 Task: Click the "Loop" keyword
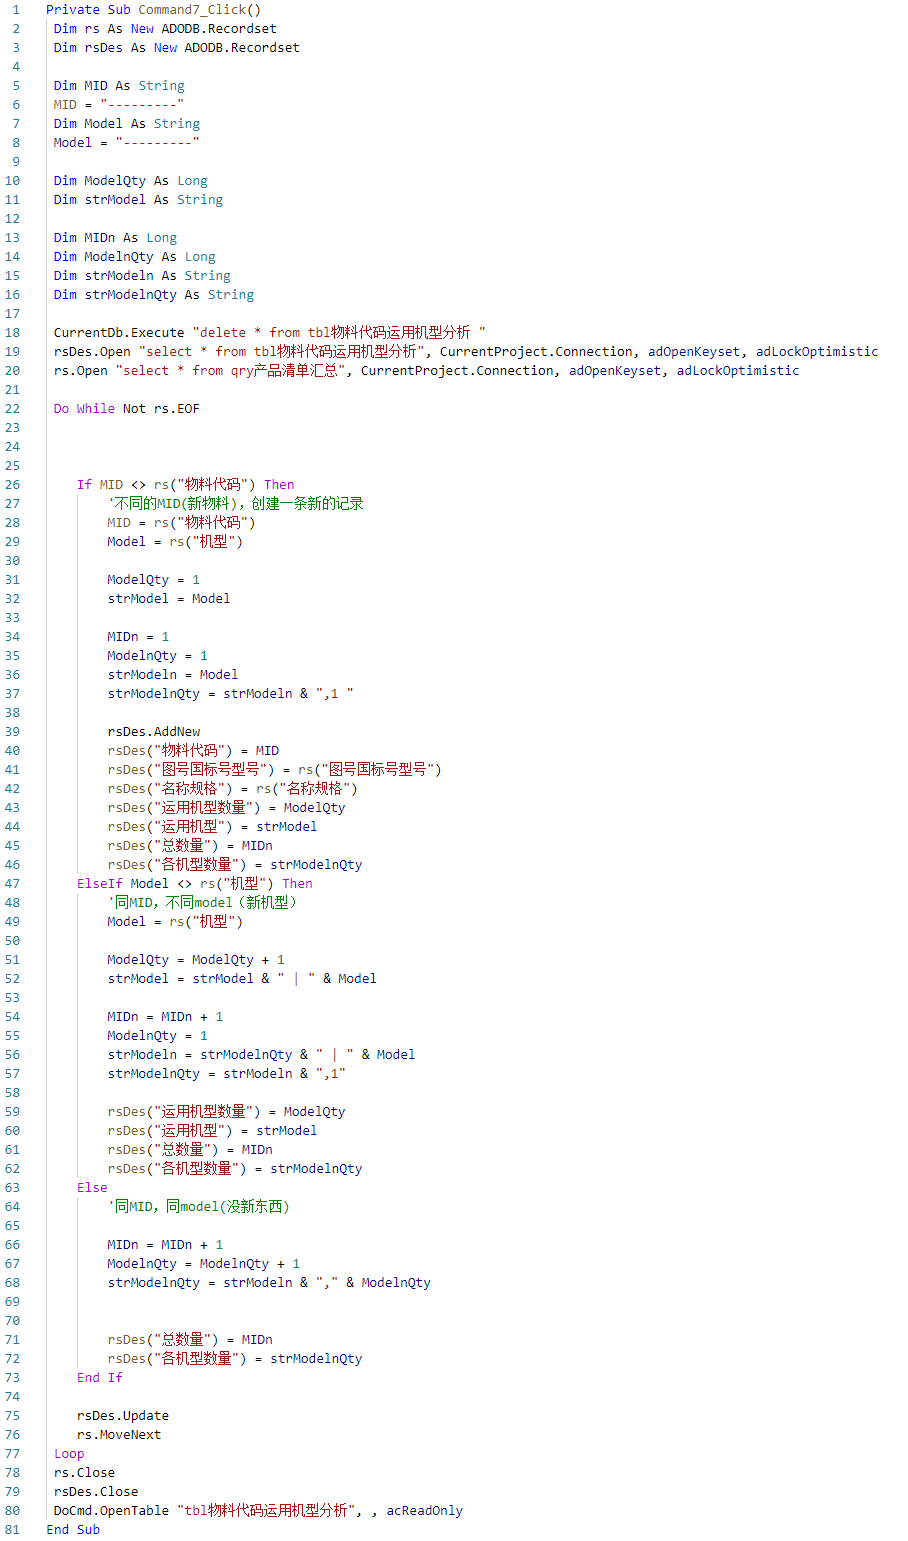69,1454
